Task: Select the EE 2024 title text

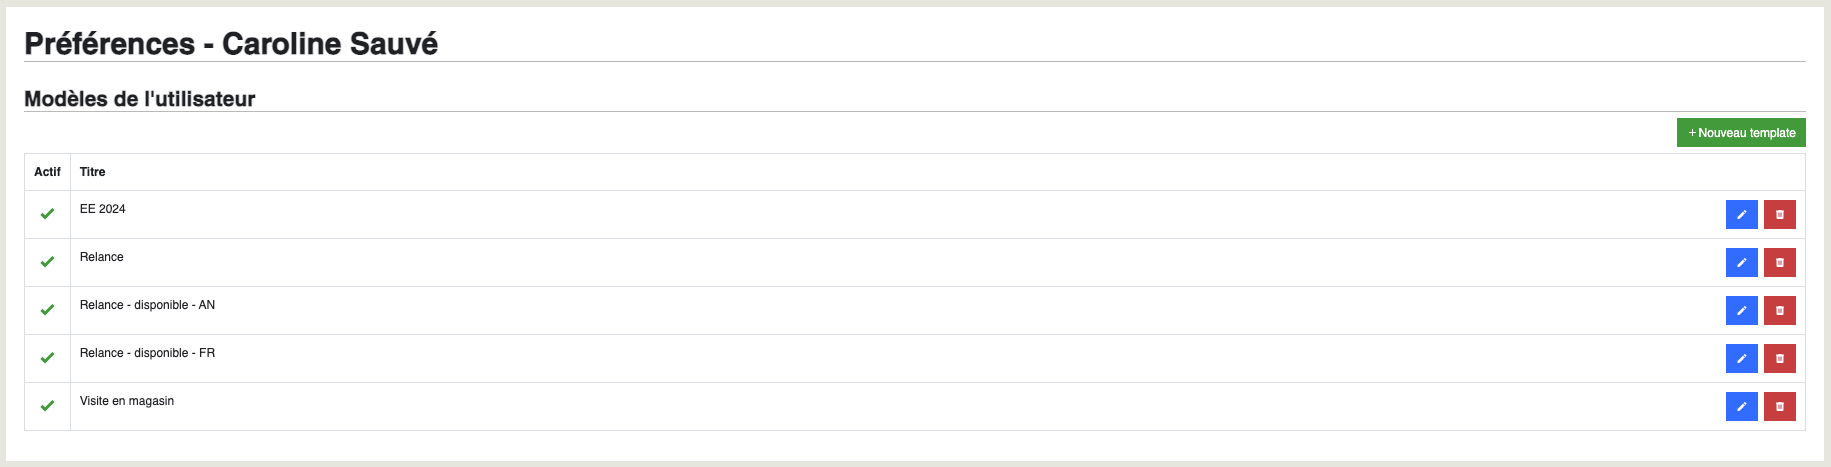Action: 102,209
